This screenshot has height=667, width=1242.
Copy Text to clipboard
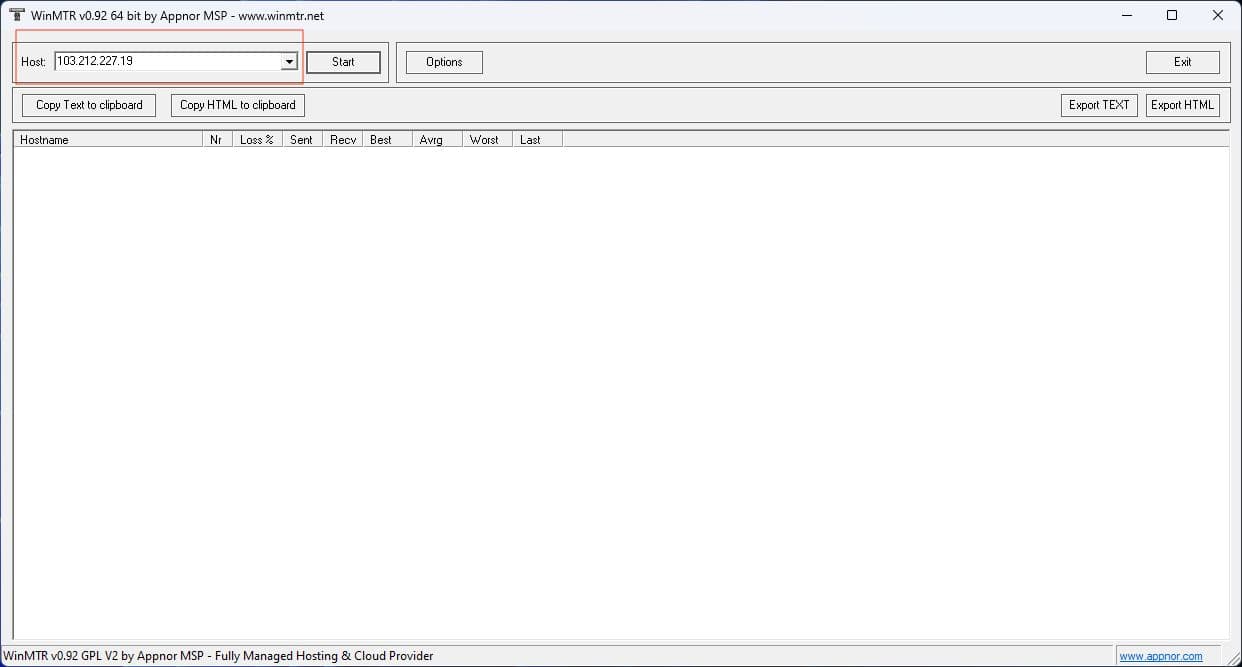pyautogui.click(x=89, y=105)
